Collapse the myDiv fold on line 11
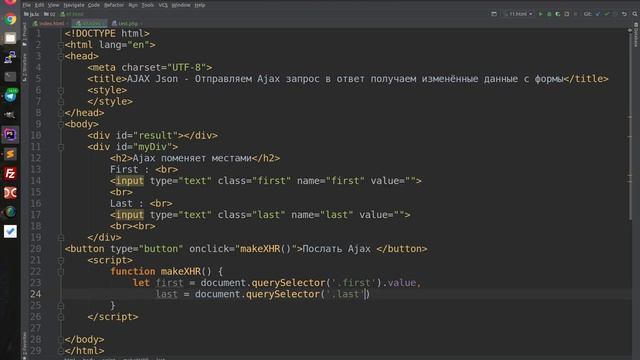 click(x=61, y=147)
